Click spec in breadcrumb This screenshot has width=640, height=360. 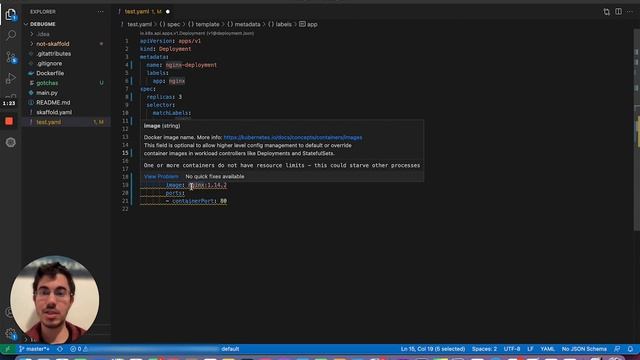[x=170, y=24]
